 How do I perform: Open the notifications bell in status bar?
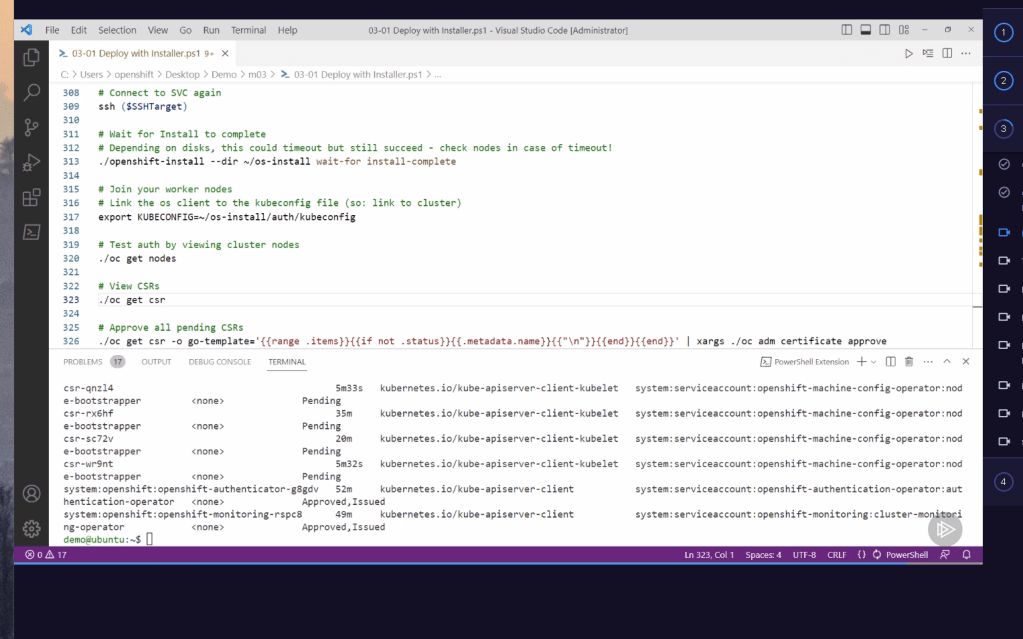[x=966, y=555]
